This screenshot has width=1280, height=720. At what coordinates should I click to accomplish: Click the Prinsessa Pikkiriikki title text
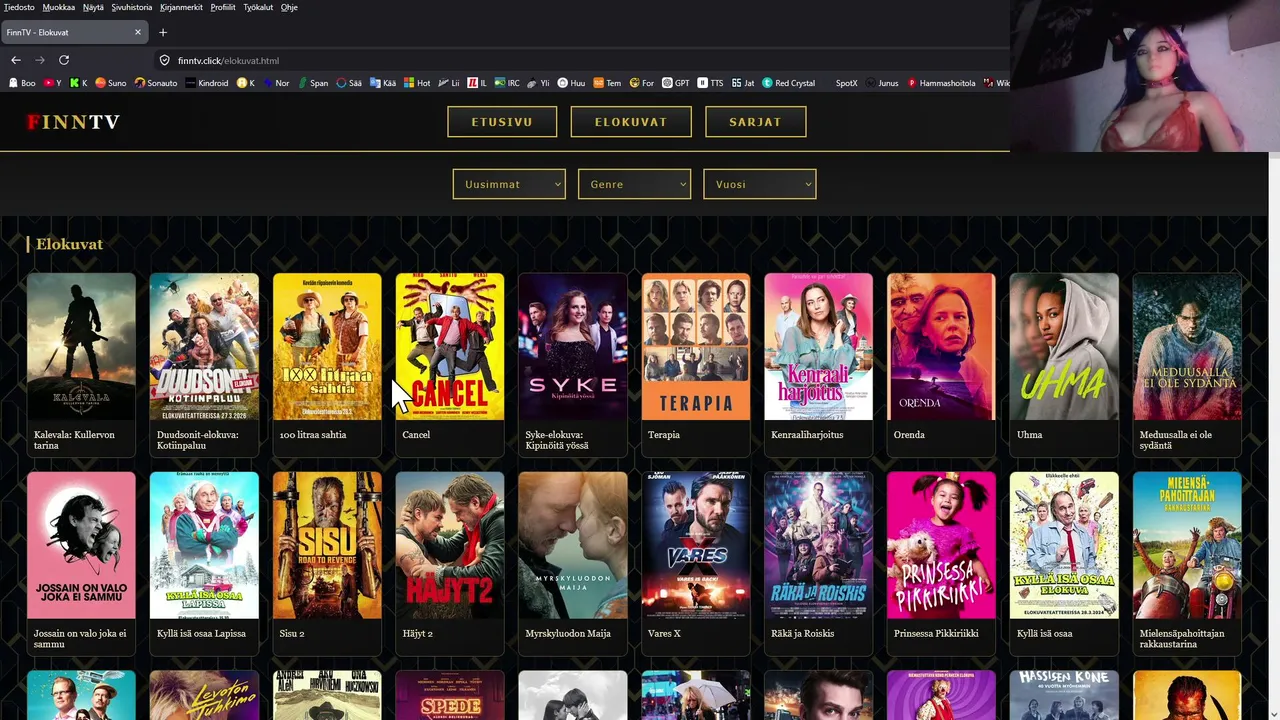(x=936, y=634)
